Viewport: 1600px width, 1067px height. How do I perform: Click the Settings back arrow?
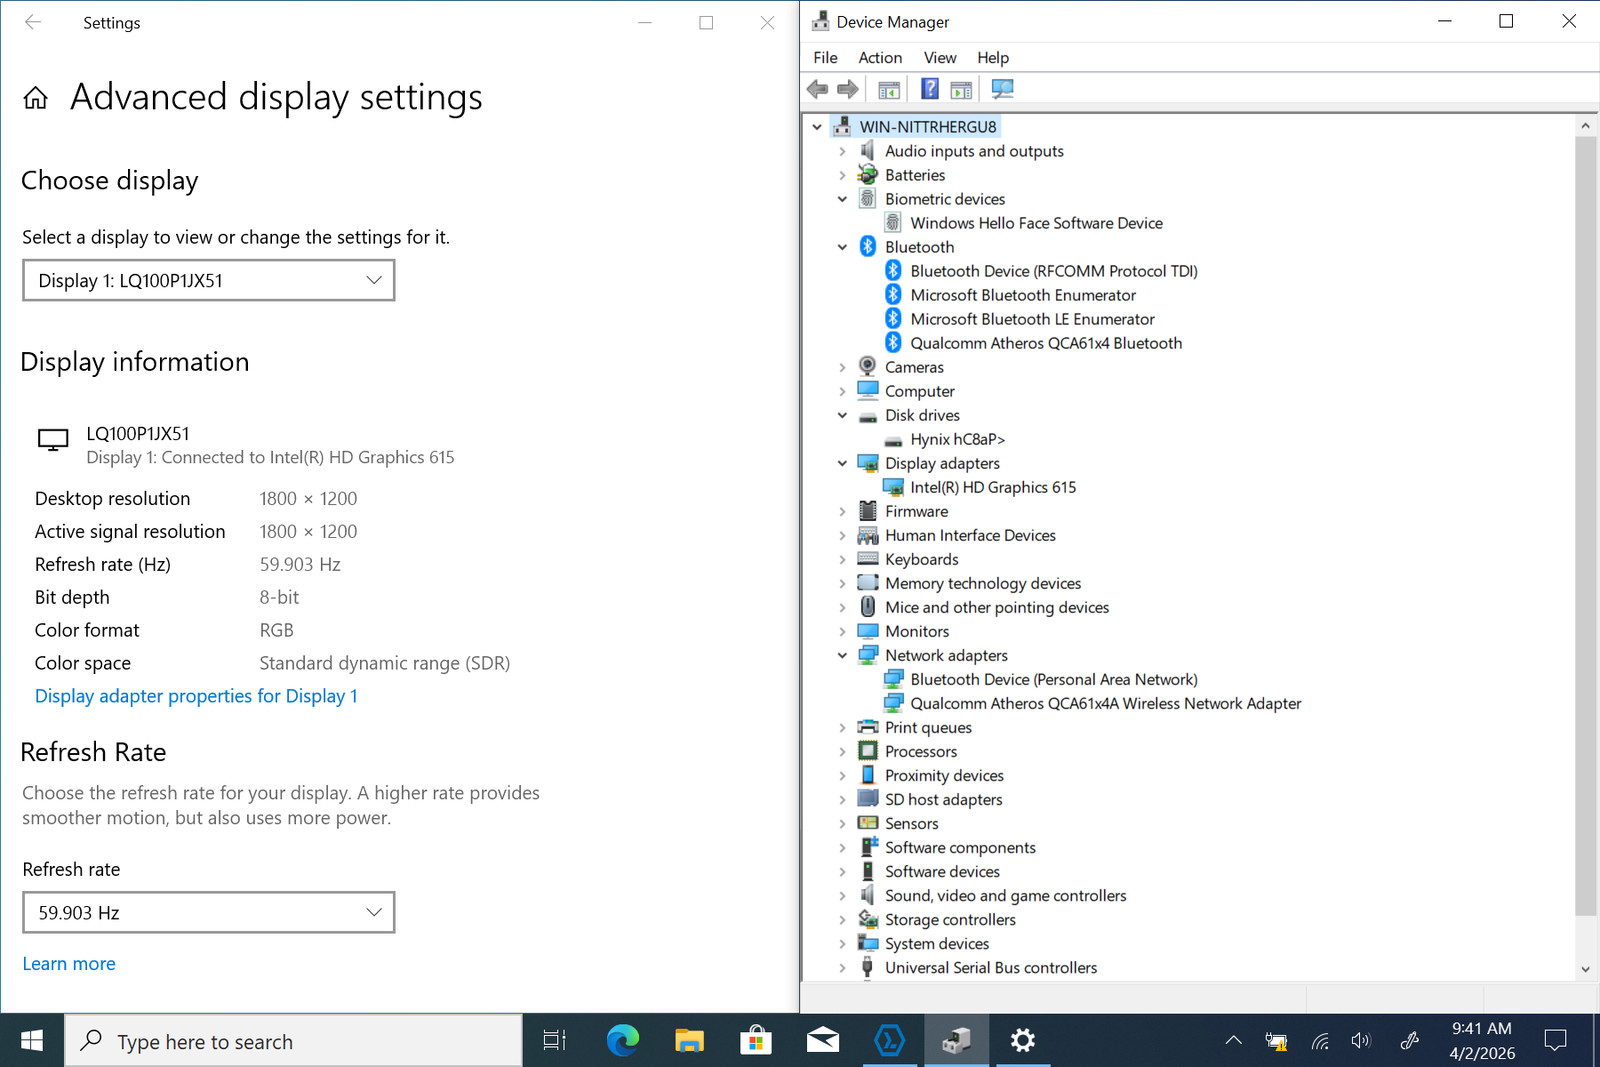pos(33,22)
